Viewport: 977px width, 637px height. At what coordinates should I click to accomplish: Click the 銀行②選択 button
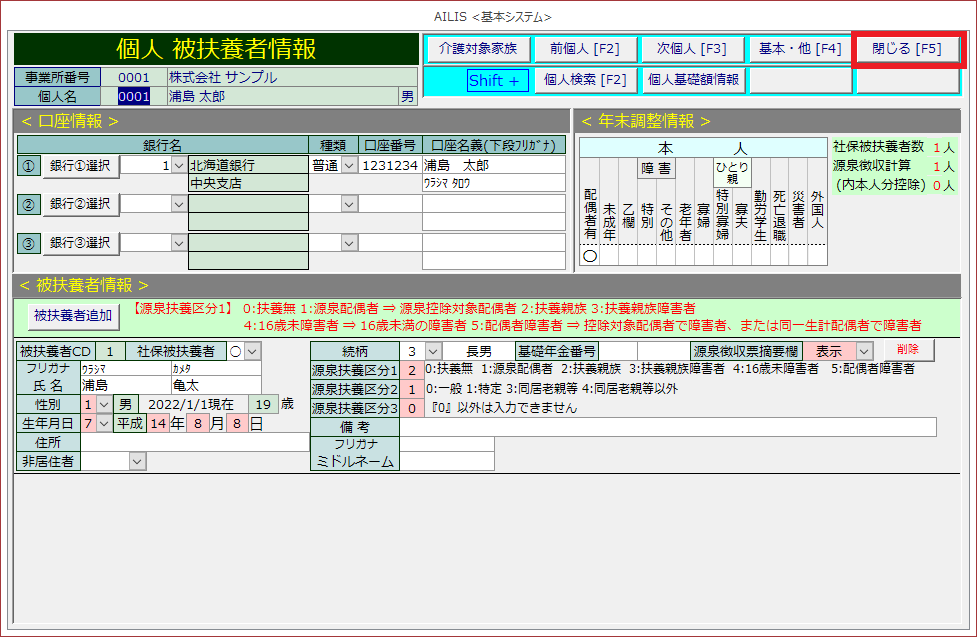pos(80,204)
